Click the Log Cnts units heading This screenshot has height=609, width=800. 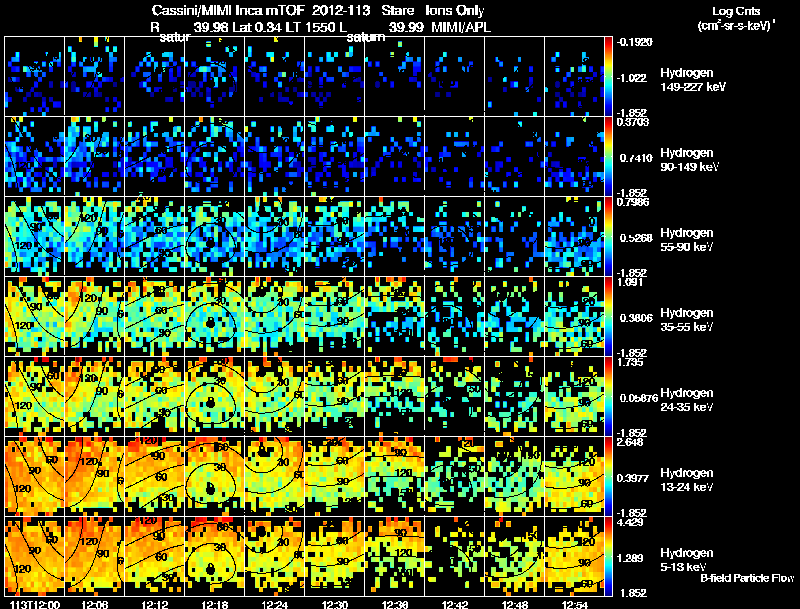(736, 11)
